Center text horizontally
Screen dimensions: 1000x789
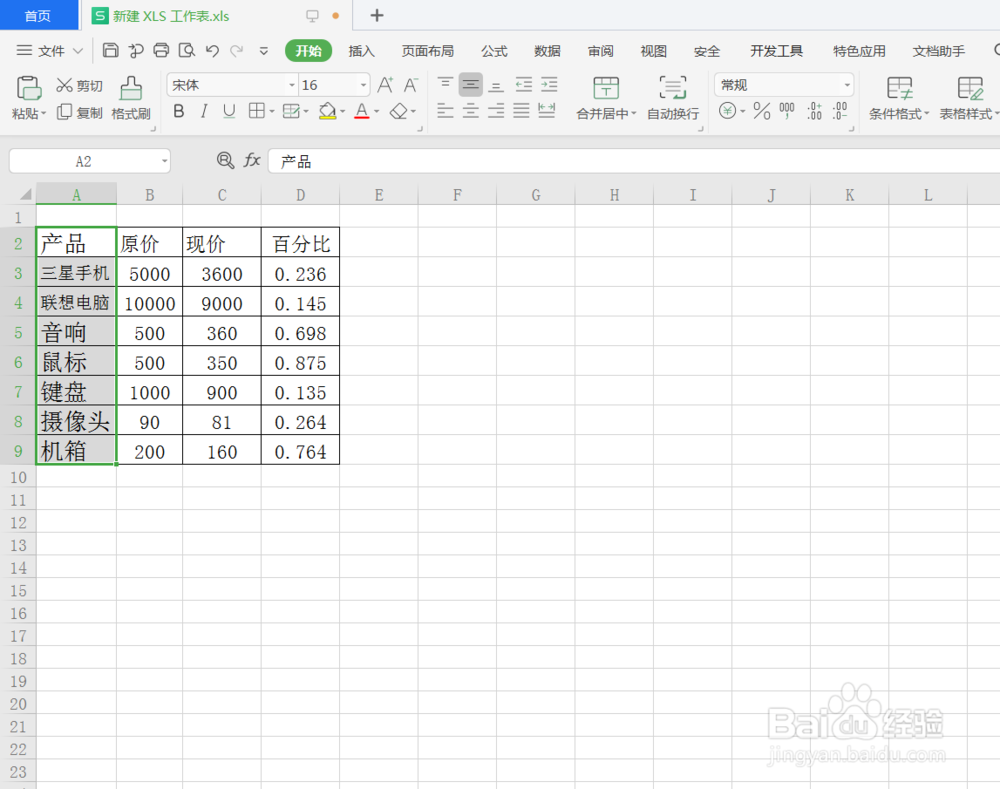coord(471,111)
